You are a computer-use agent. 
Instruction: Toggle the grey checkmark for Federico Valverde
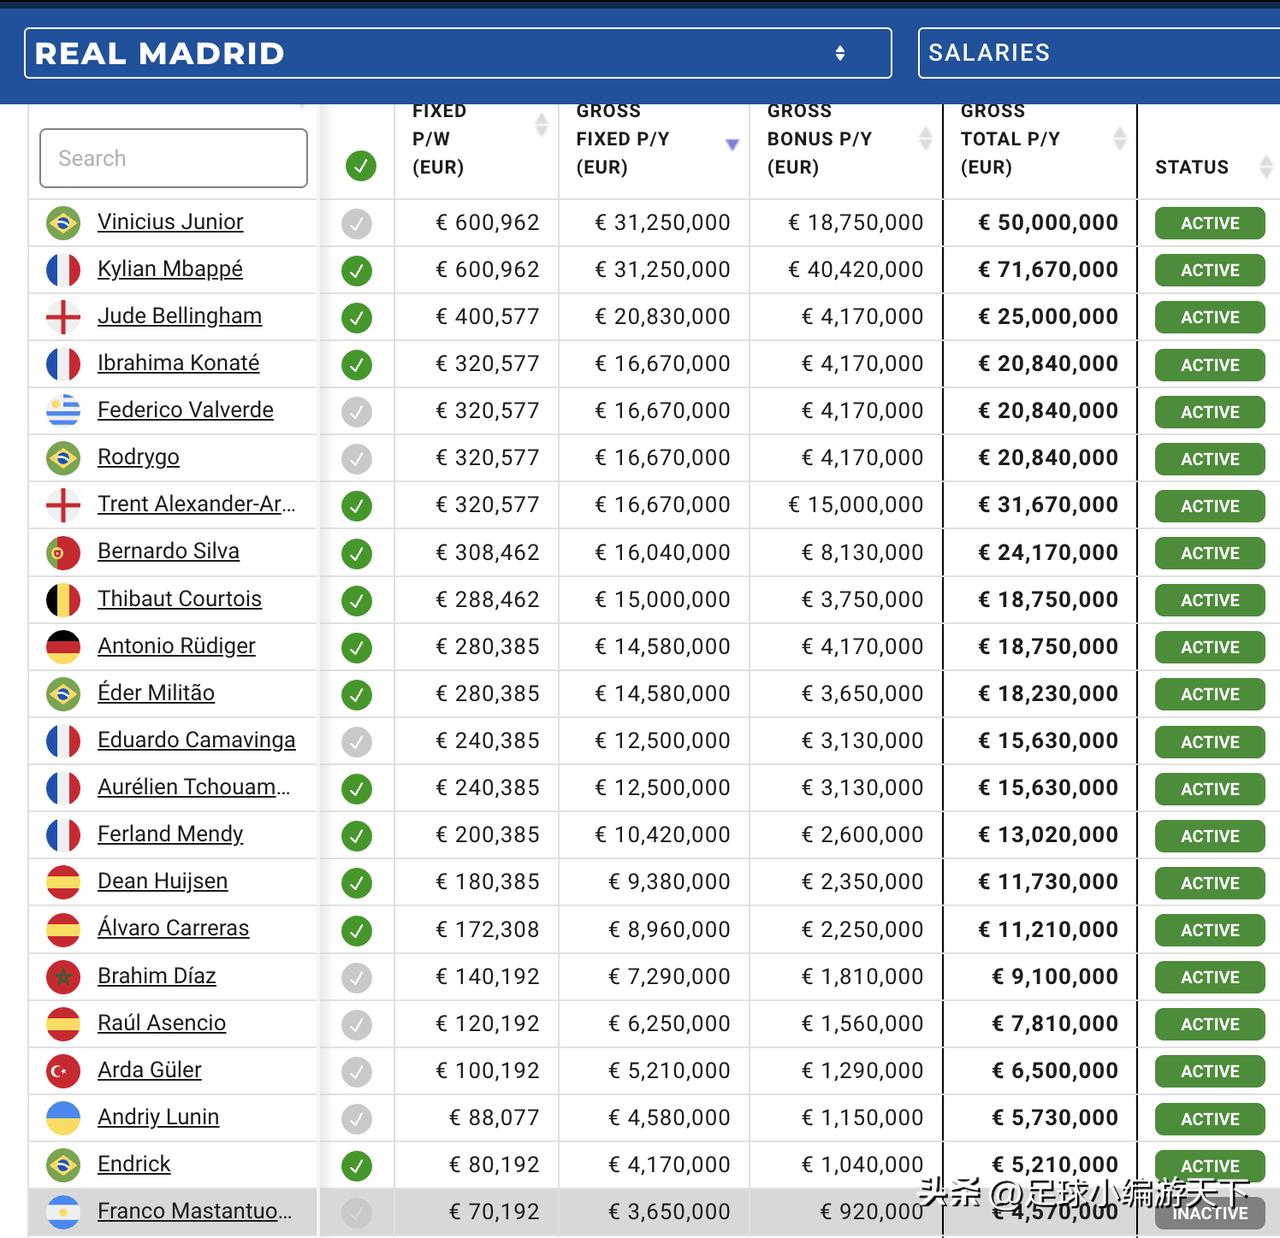[356, 412]
